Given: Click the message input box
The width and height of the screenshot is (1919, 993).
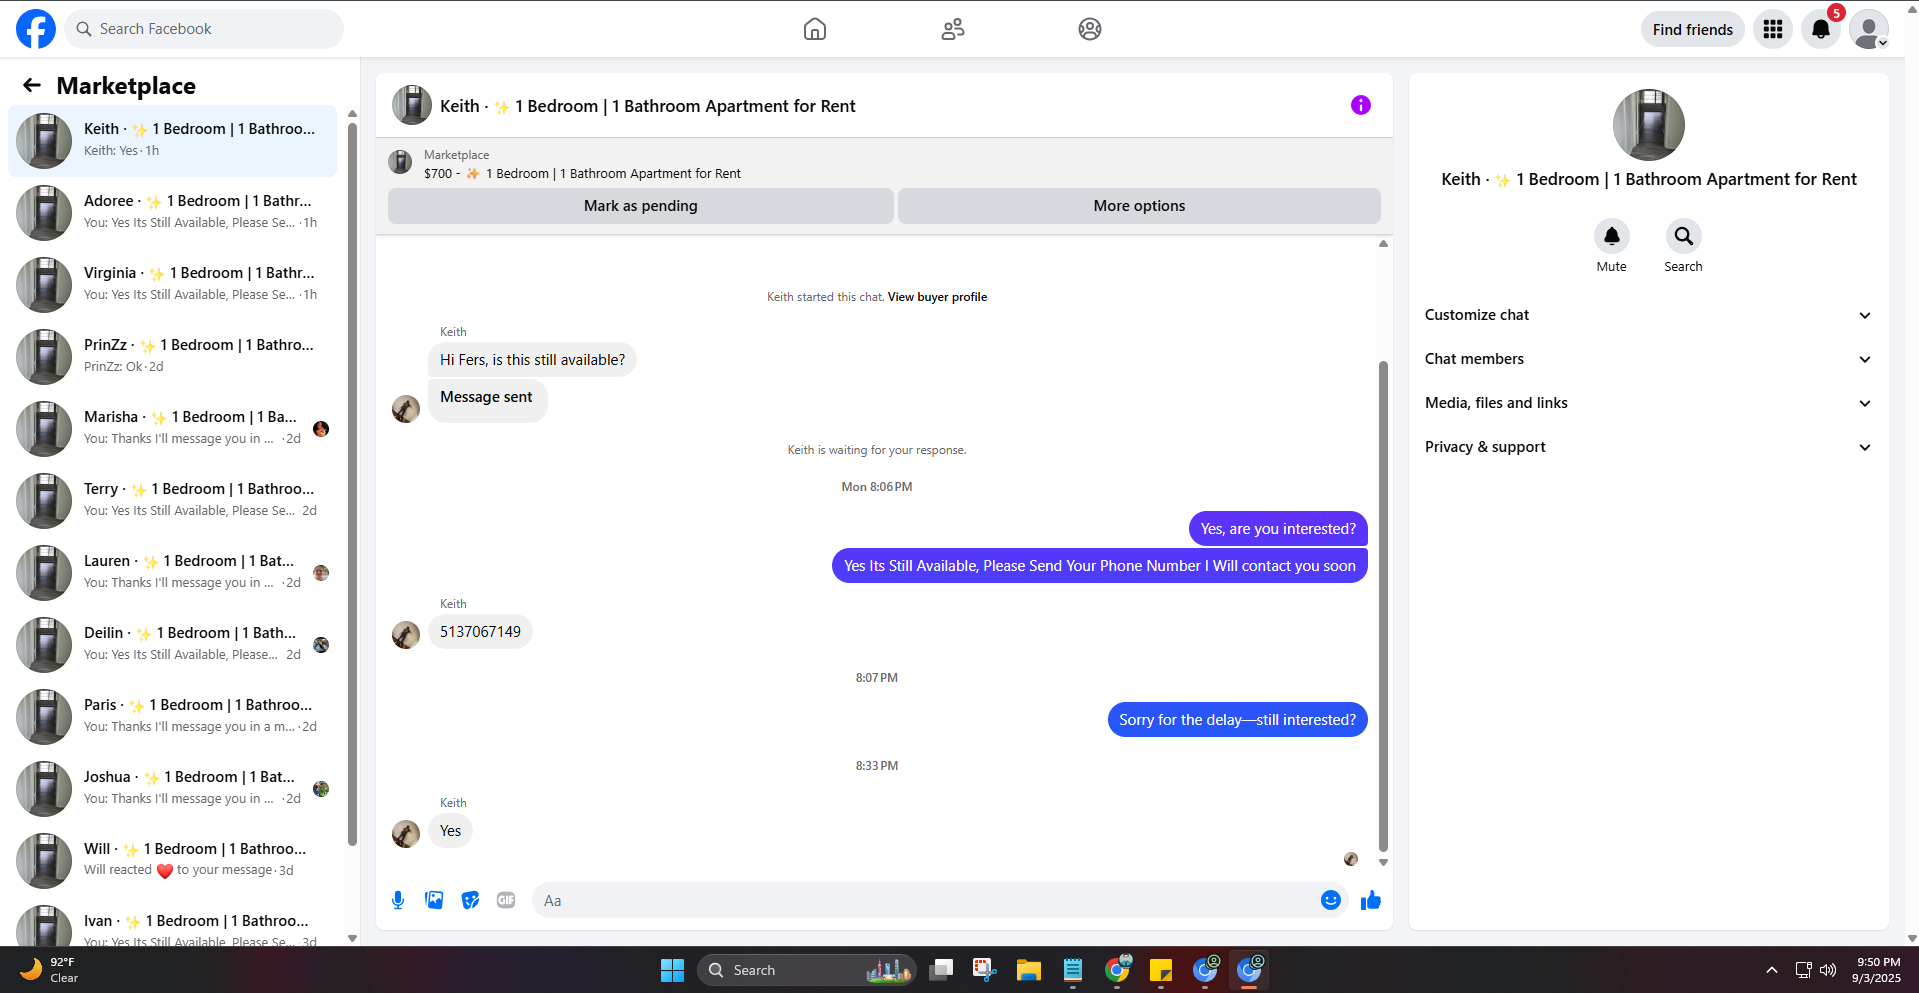Looking at the screenshot, I should (x=924, y=900).
